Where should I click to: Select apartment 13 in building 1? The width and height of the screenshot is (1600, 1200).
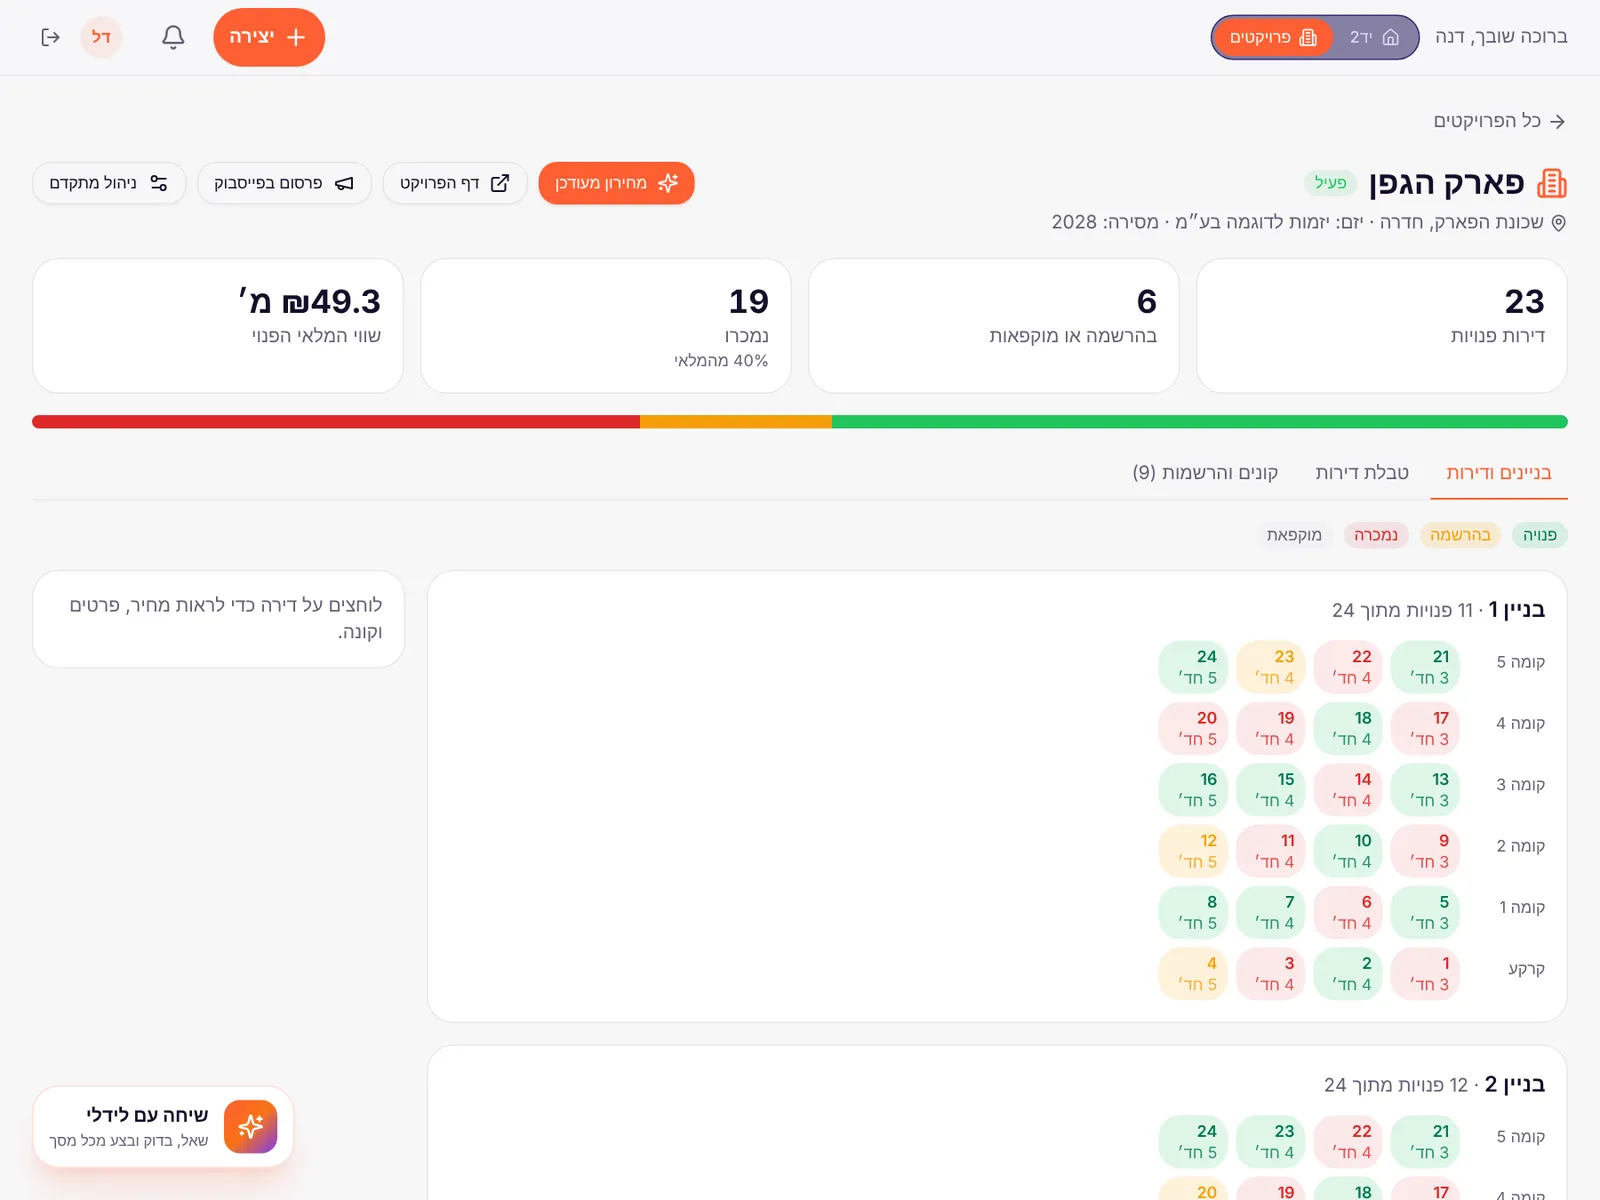pos(1425,789)
